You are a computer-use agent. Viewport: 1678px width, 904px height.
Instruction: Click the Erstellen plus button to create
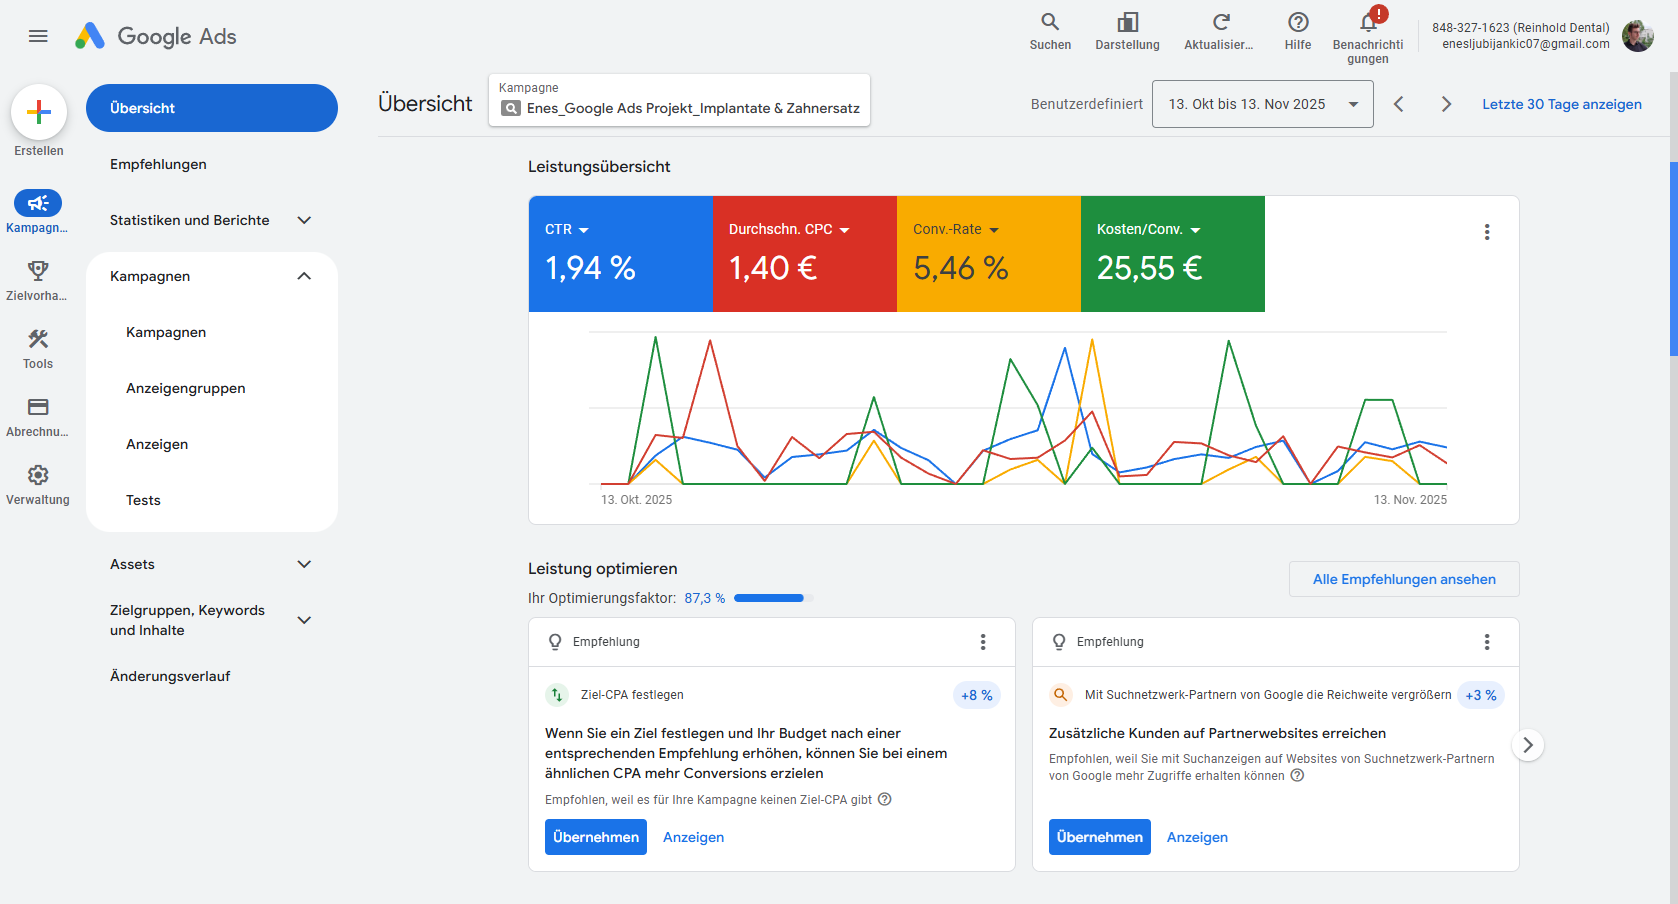pyautogui.click(x=38, y=112)
